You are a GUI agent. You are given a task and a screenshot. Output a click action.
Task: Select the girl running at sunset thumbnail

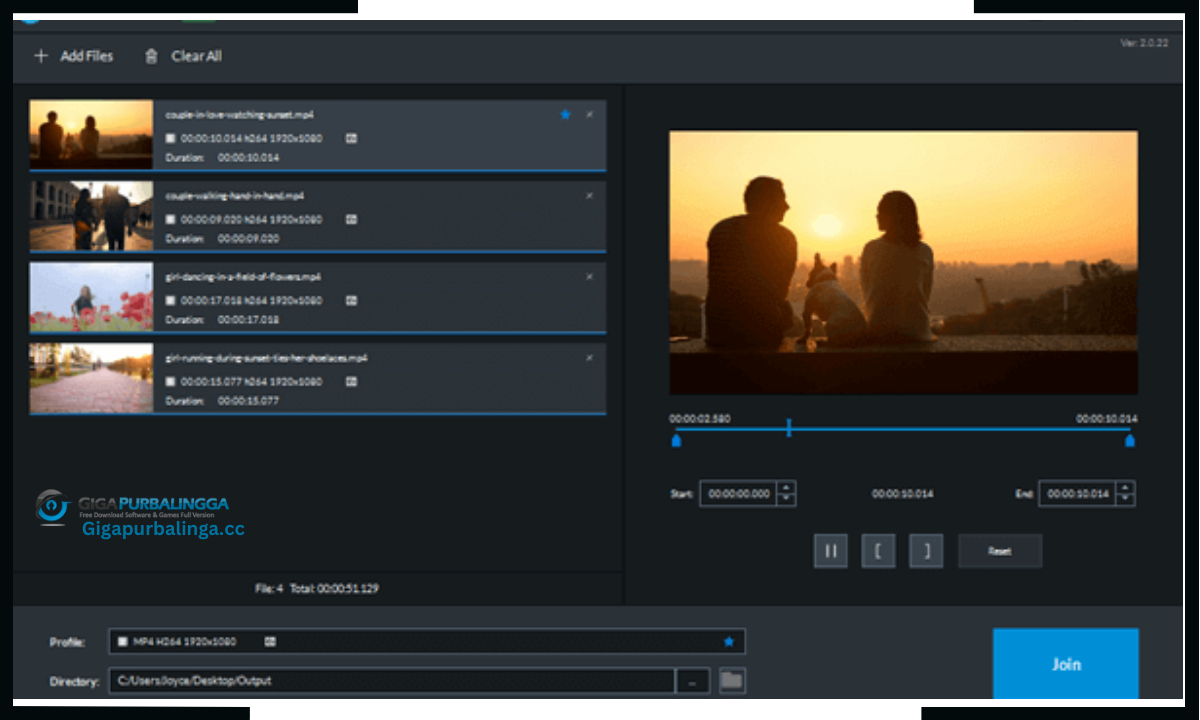coord(91,378)
